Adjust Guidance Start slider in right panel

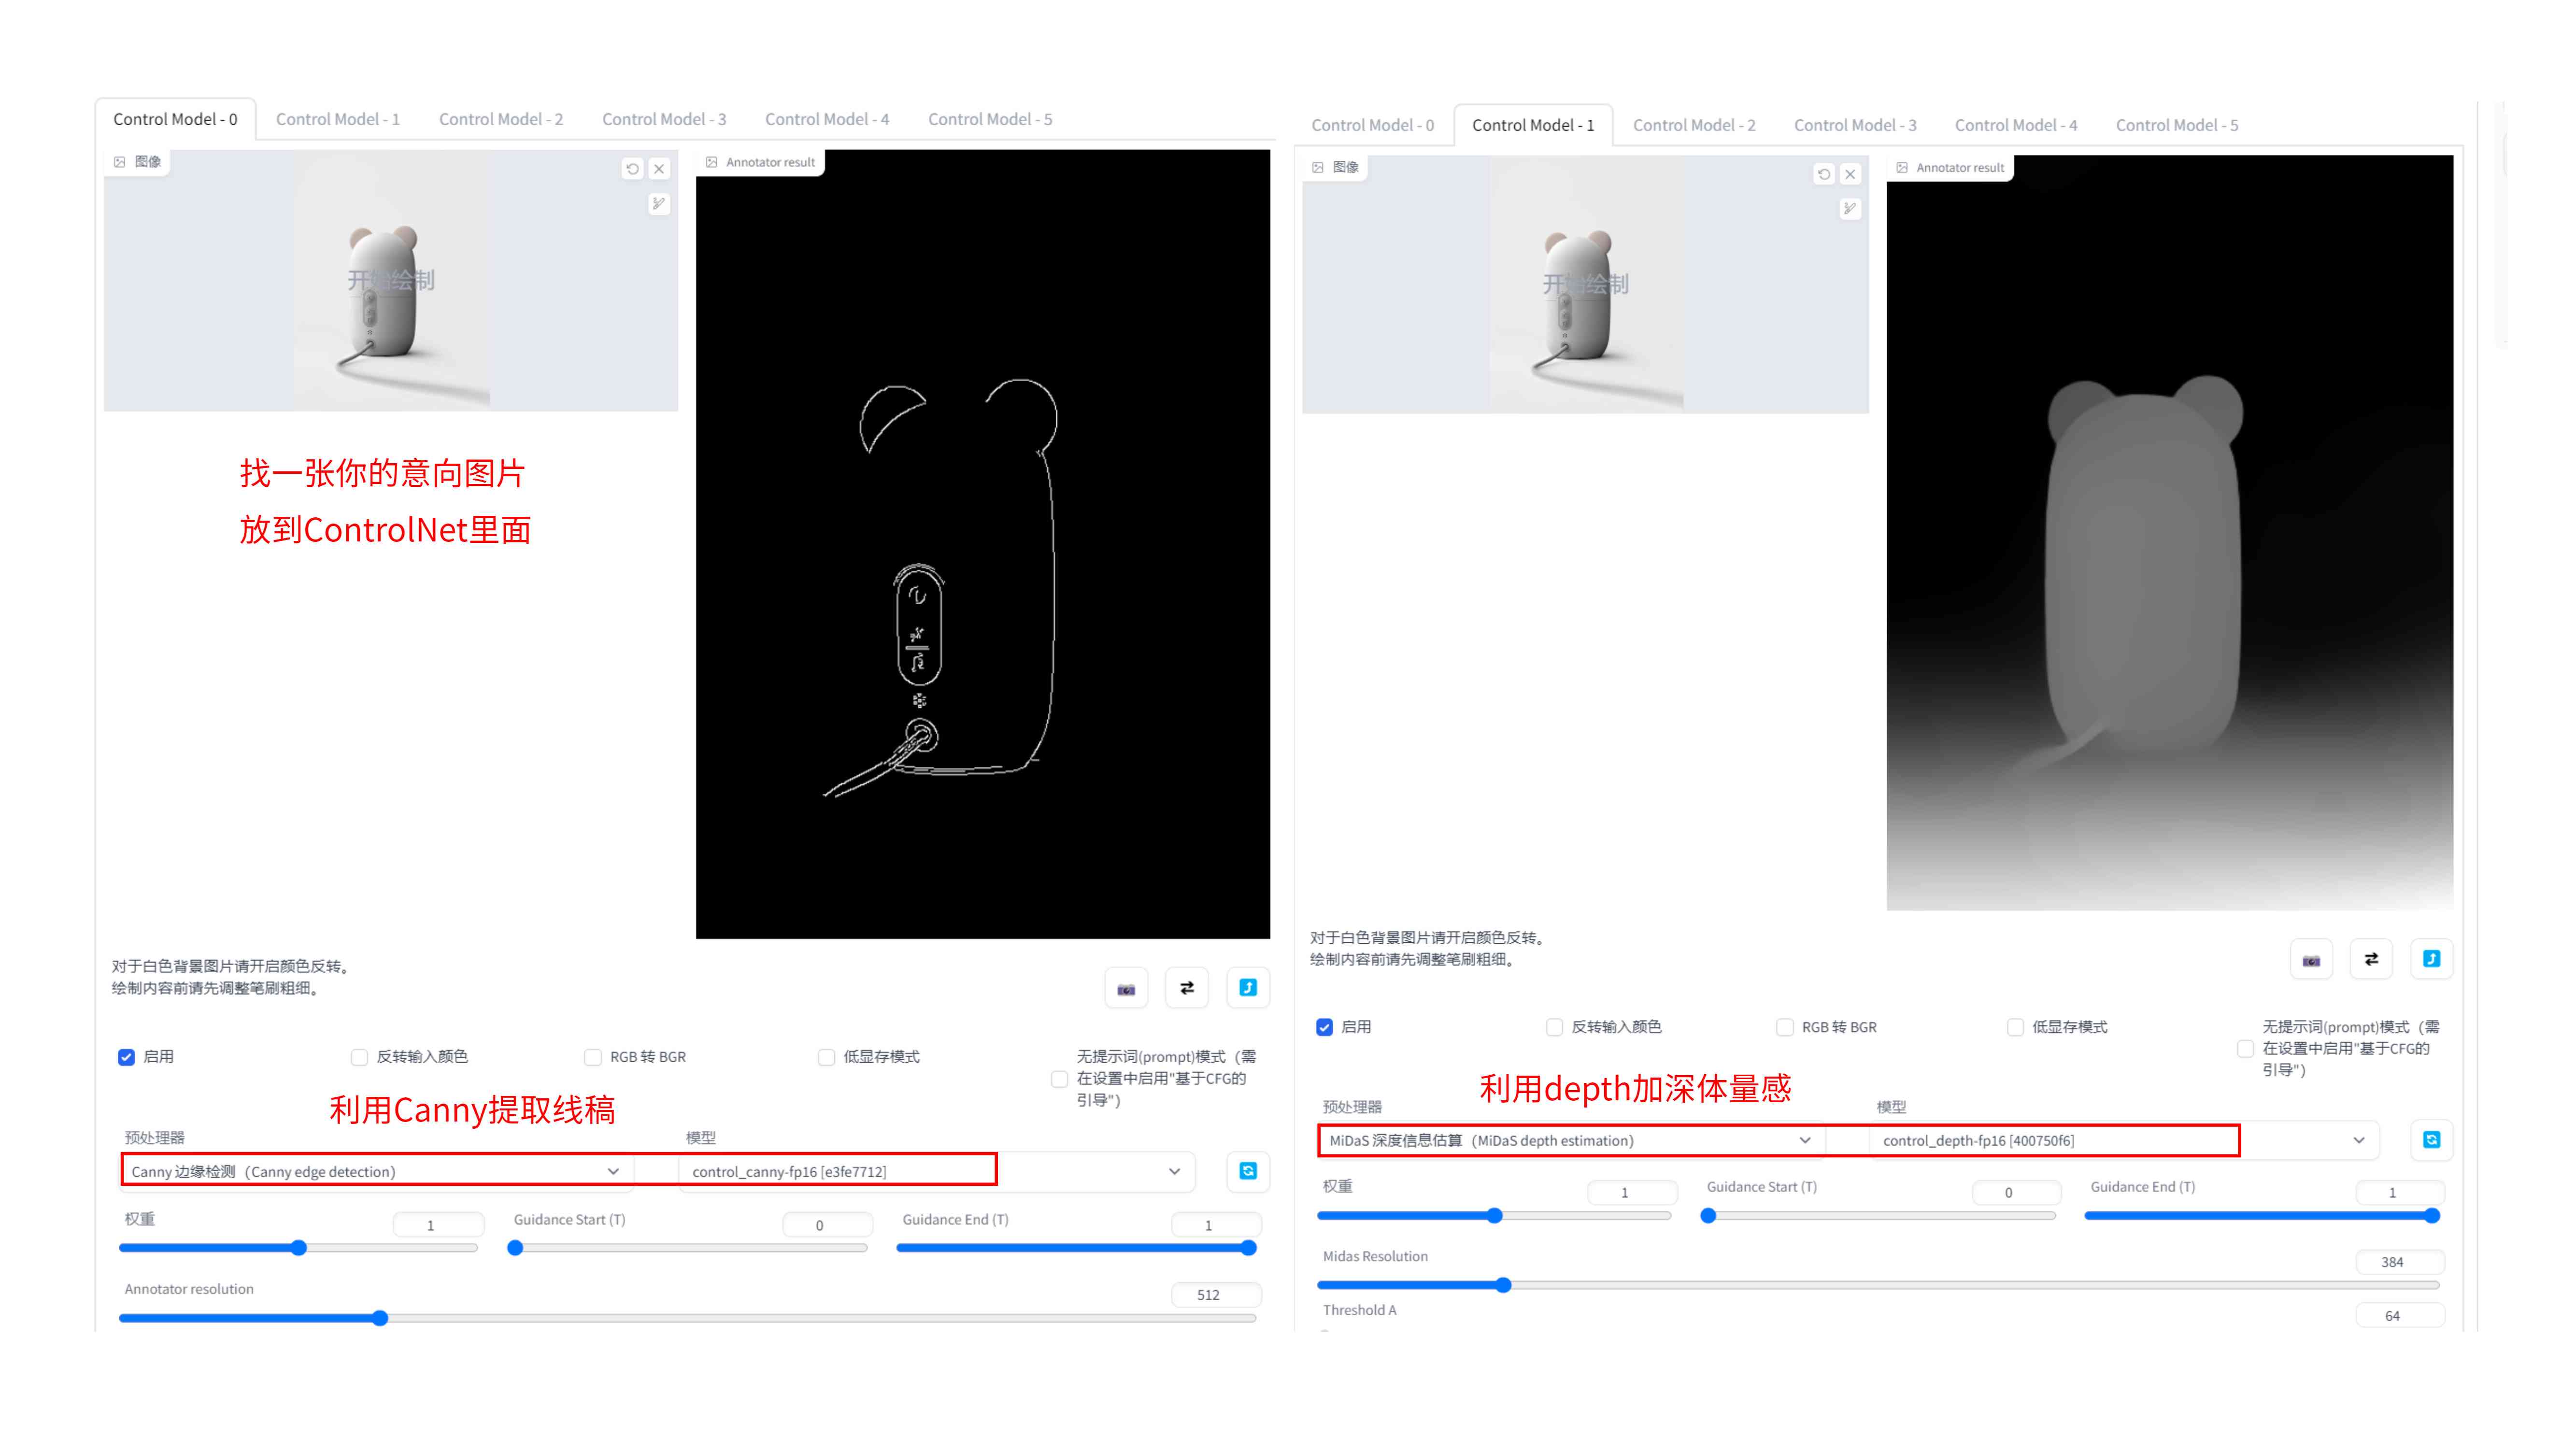(1879, 1216)
